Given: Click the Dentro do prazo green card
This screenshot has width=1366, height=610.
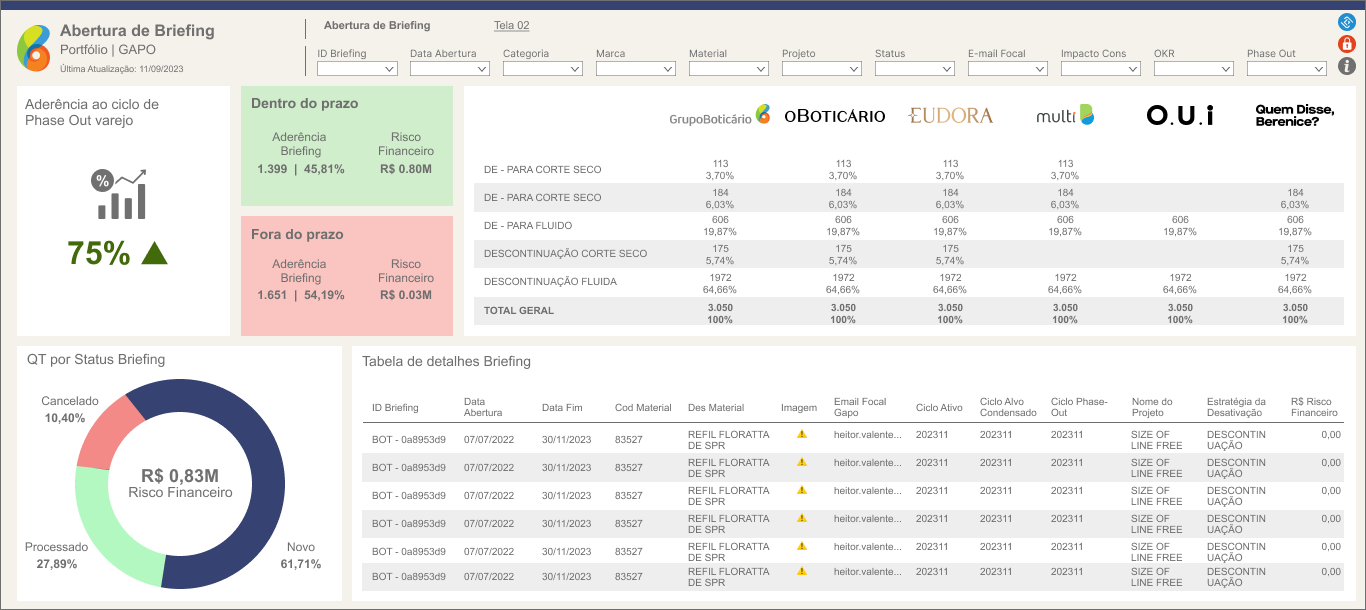Looking at the screenshot, I should [x=346, y=146].
